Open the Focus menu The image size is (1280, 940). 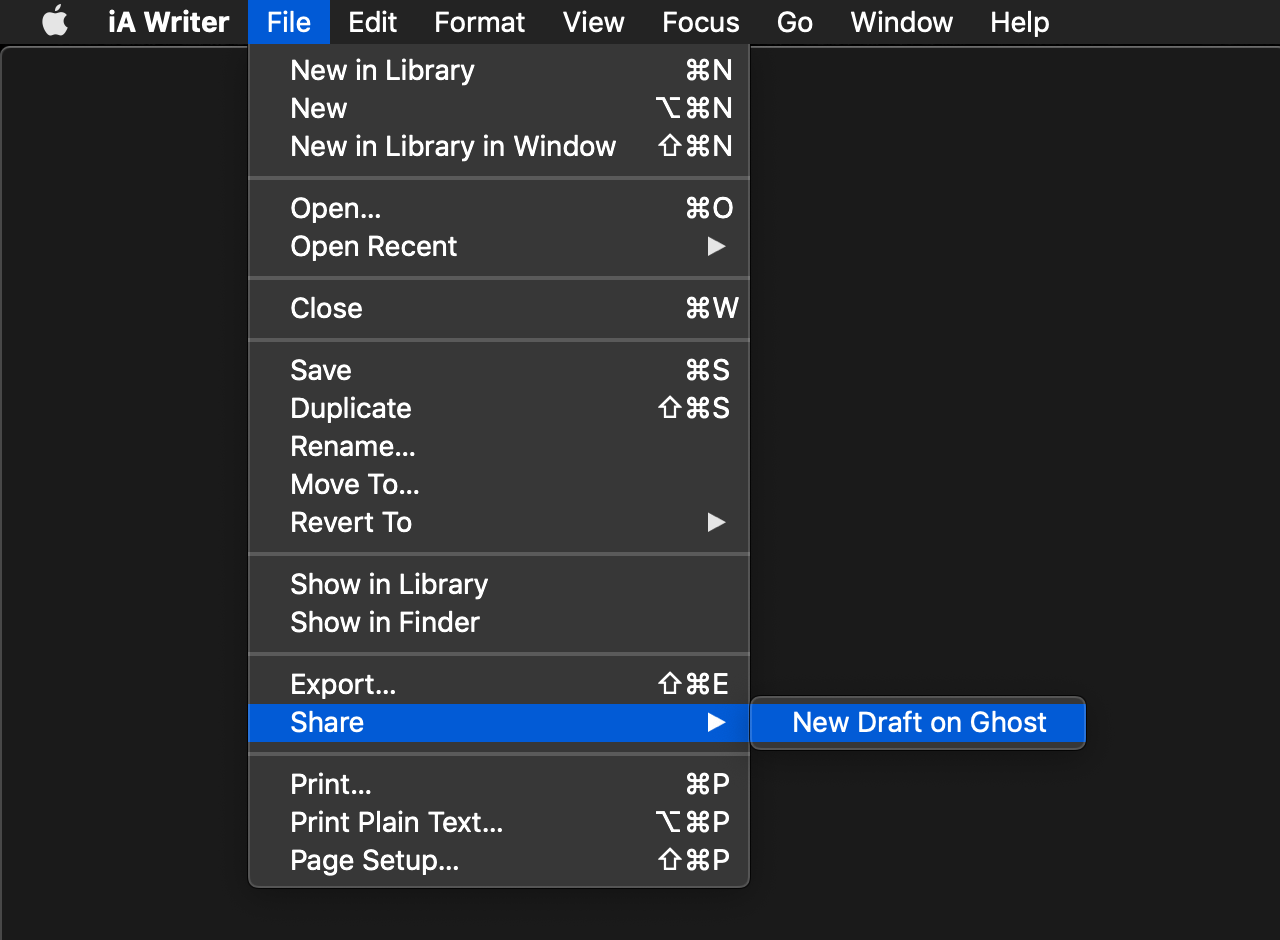(x=700, y=22)
